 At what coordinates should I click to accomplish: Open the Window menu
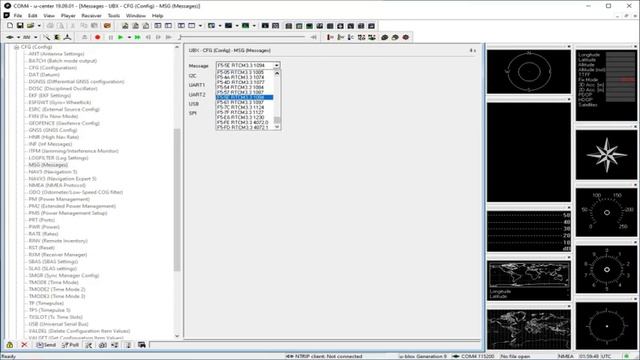(136, 16)
